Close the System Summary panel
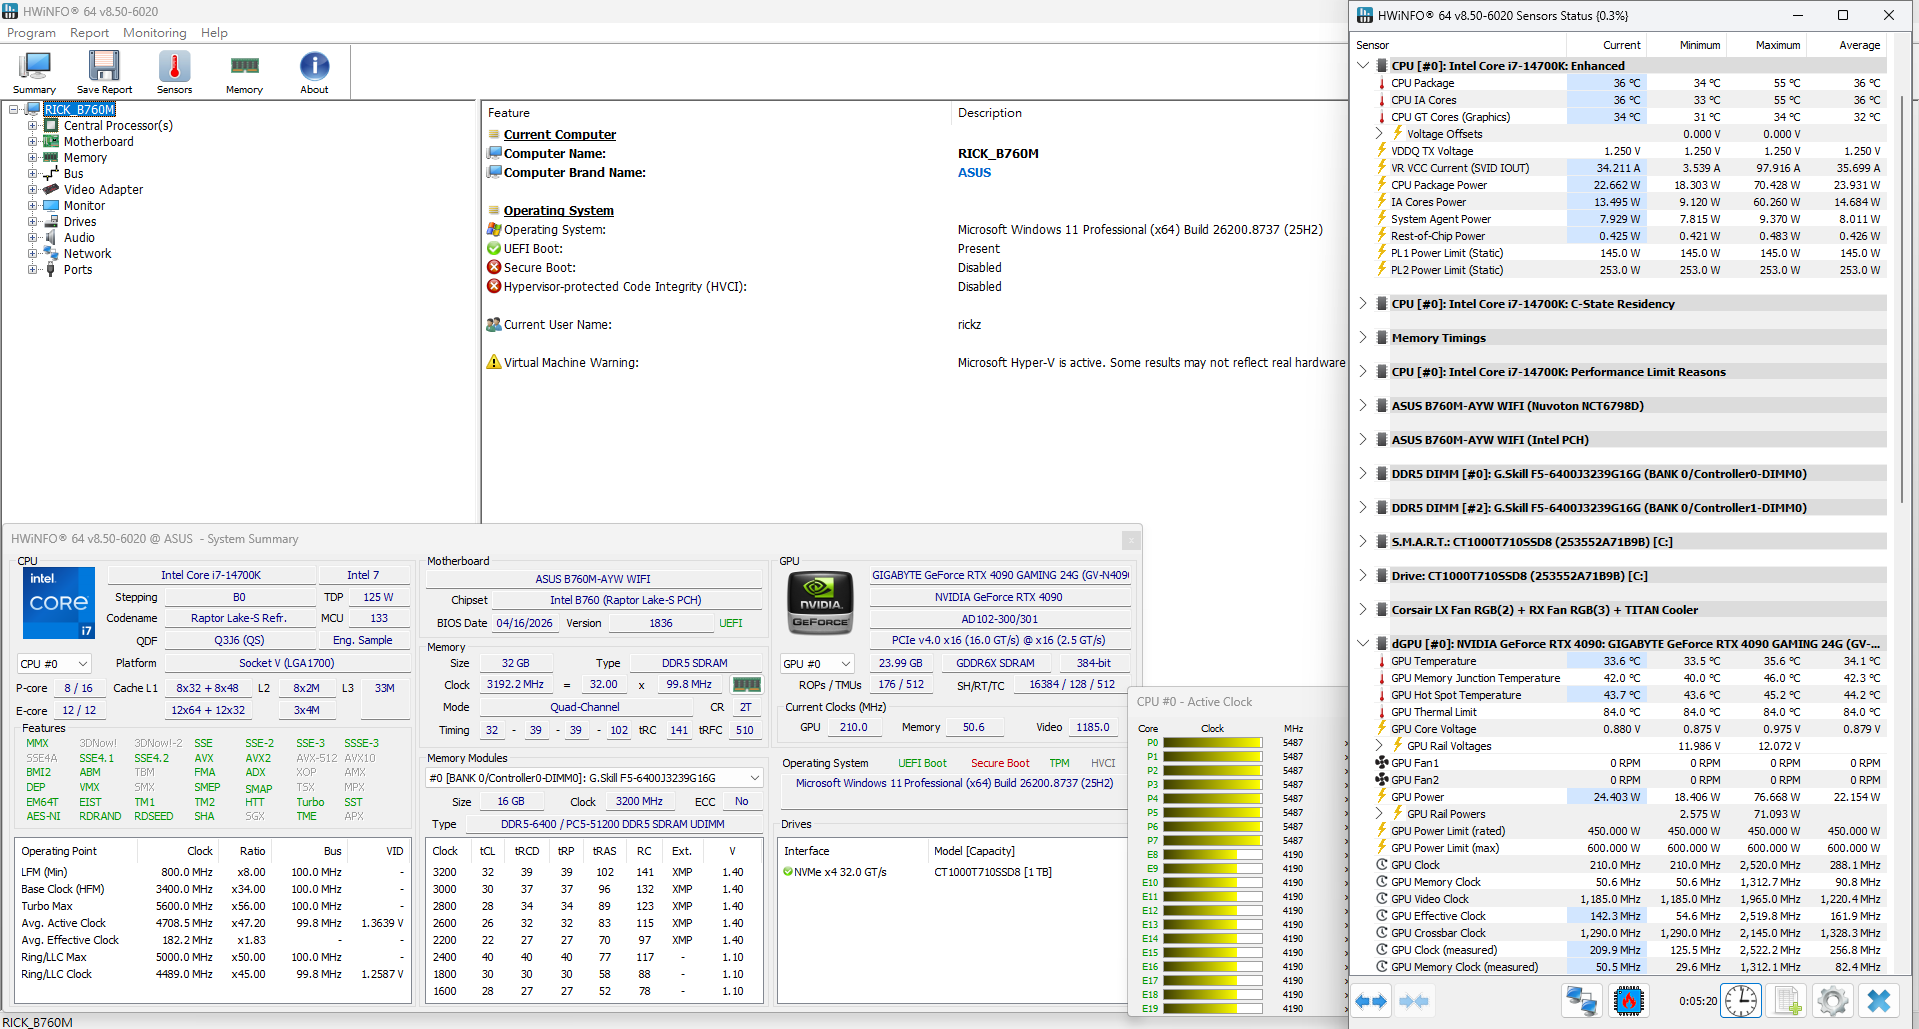Viewport: 1919px width, 1029px height. (1131, 540)
